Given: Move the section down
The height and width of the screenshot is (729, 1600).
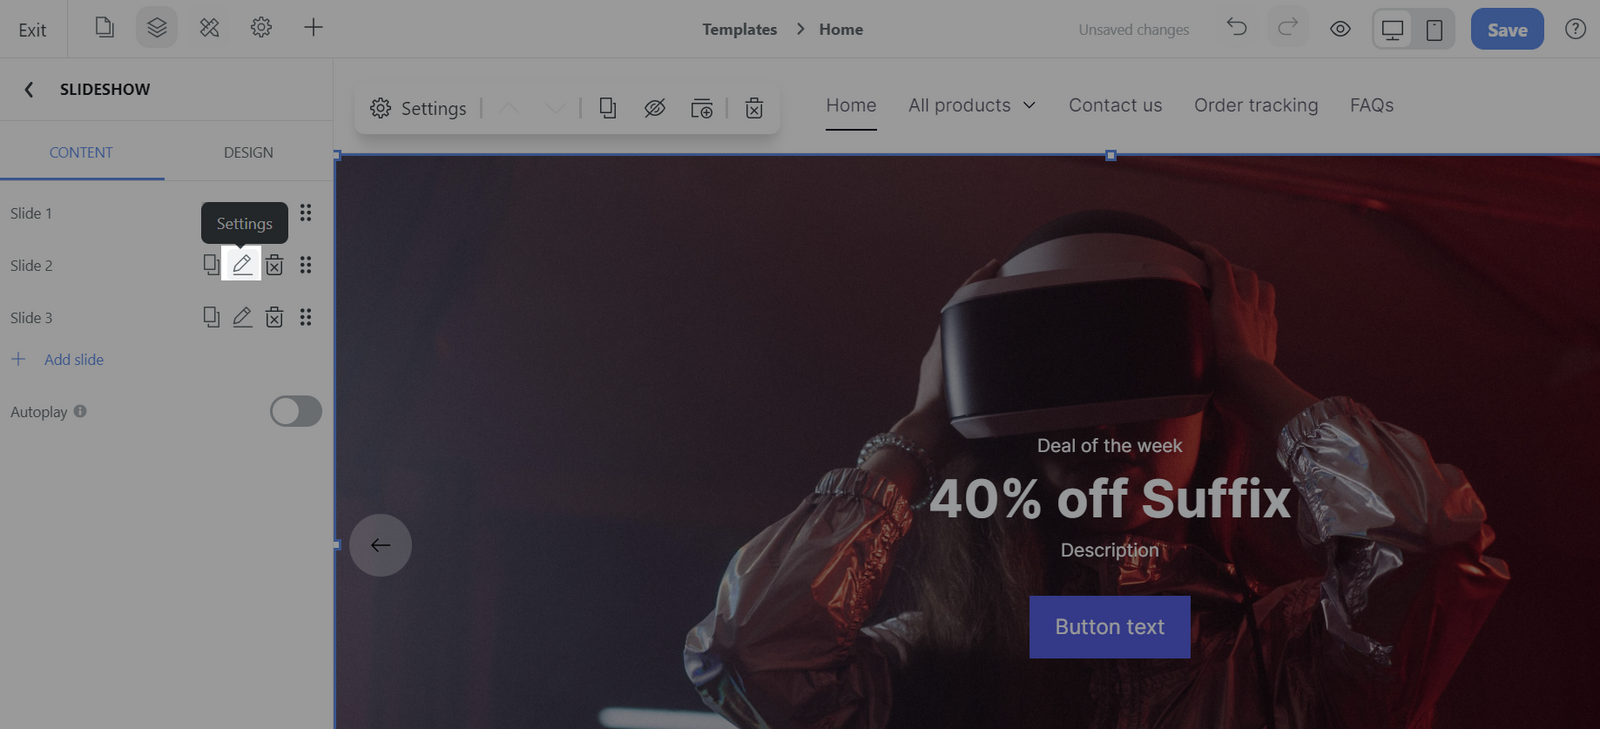Looking at the screenshot, I should pyautogui.click(x=555, y=108).
